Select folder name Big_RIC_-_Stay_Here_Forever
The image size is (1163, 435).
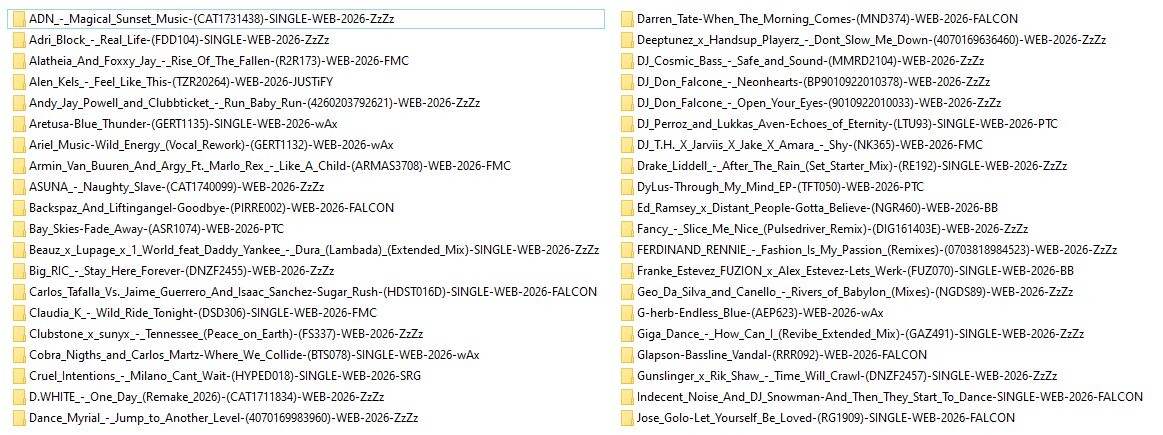(182, 271)
